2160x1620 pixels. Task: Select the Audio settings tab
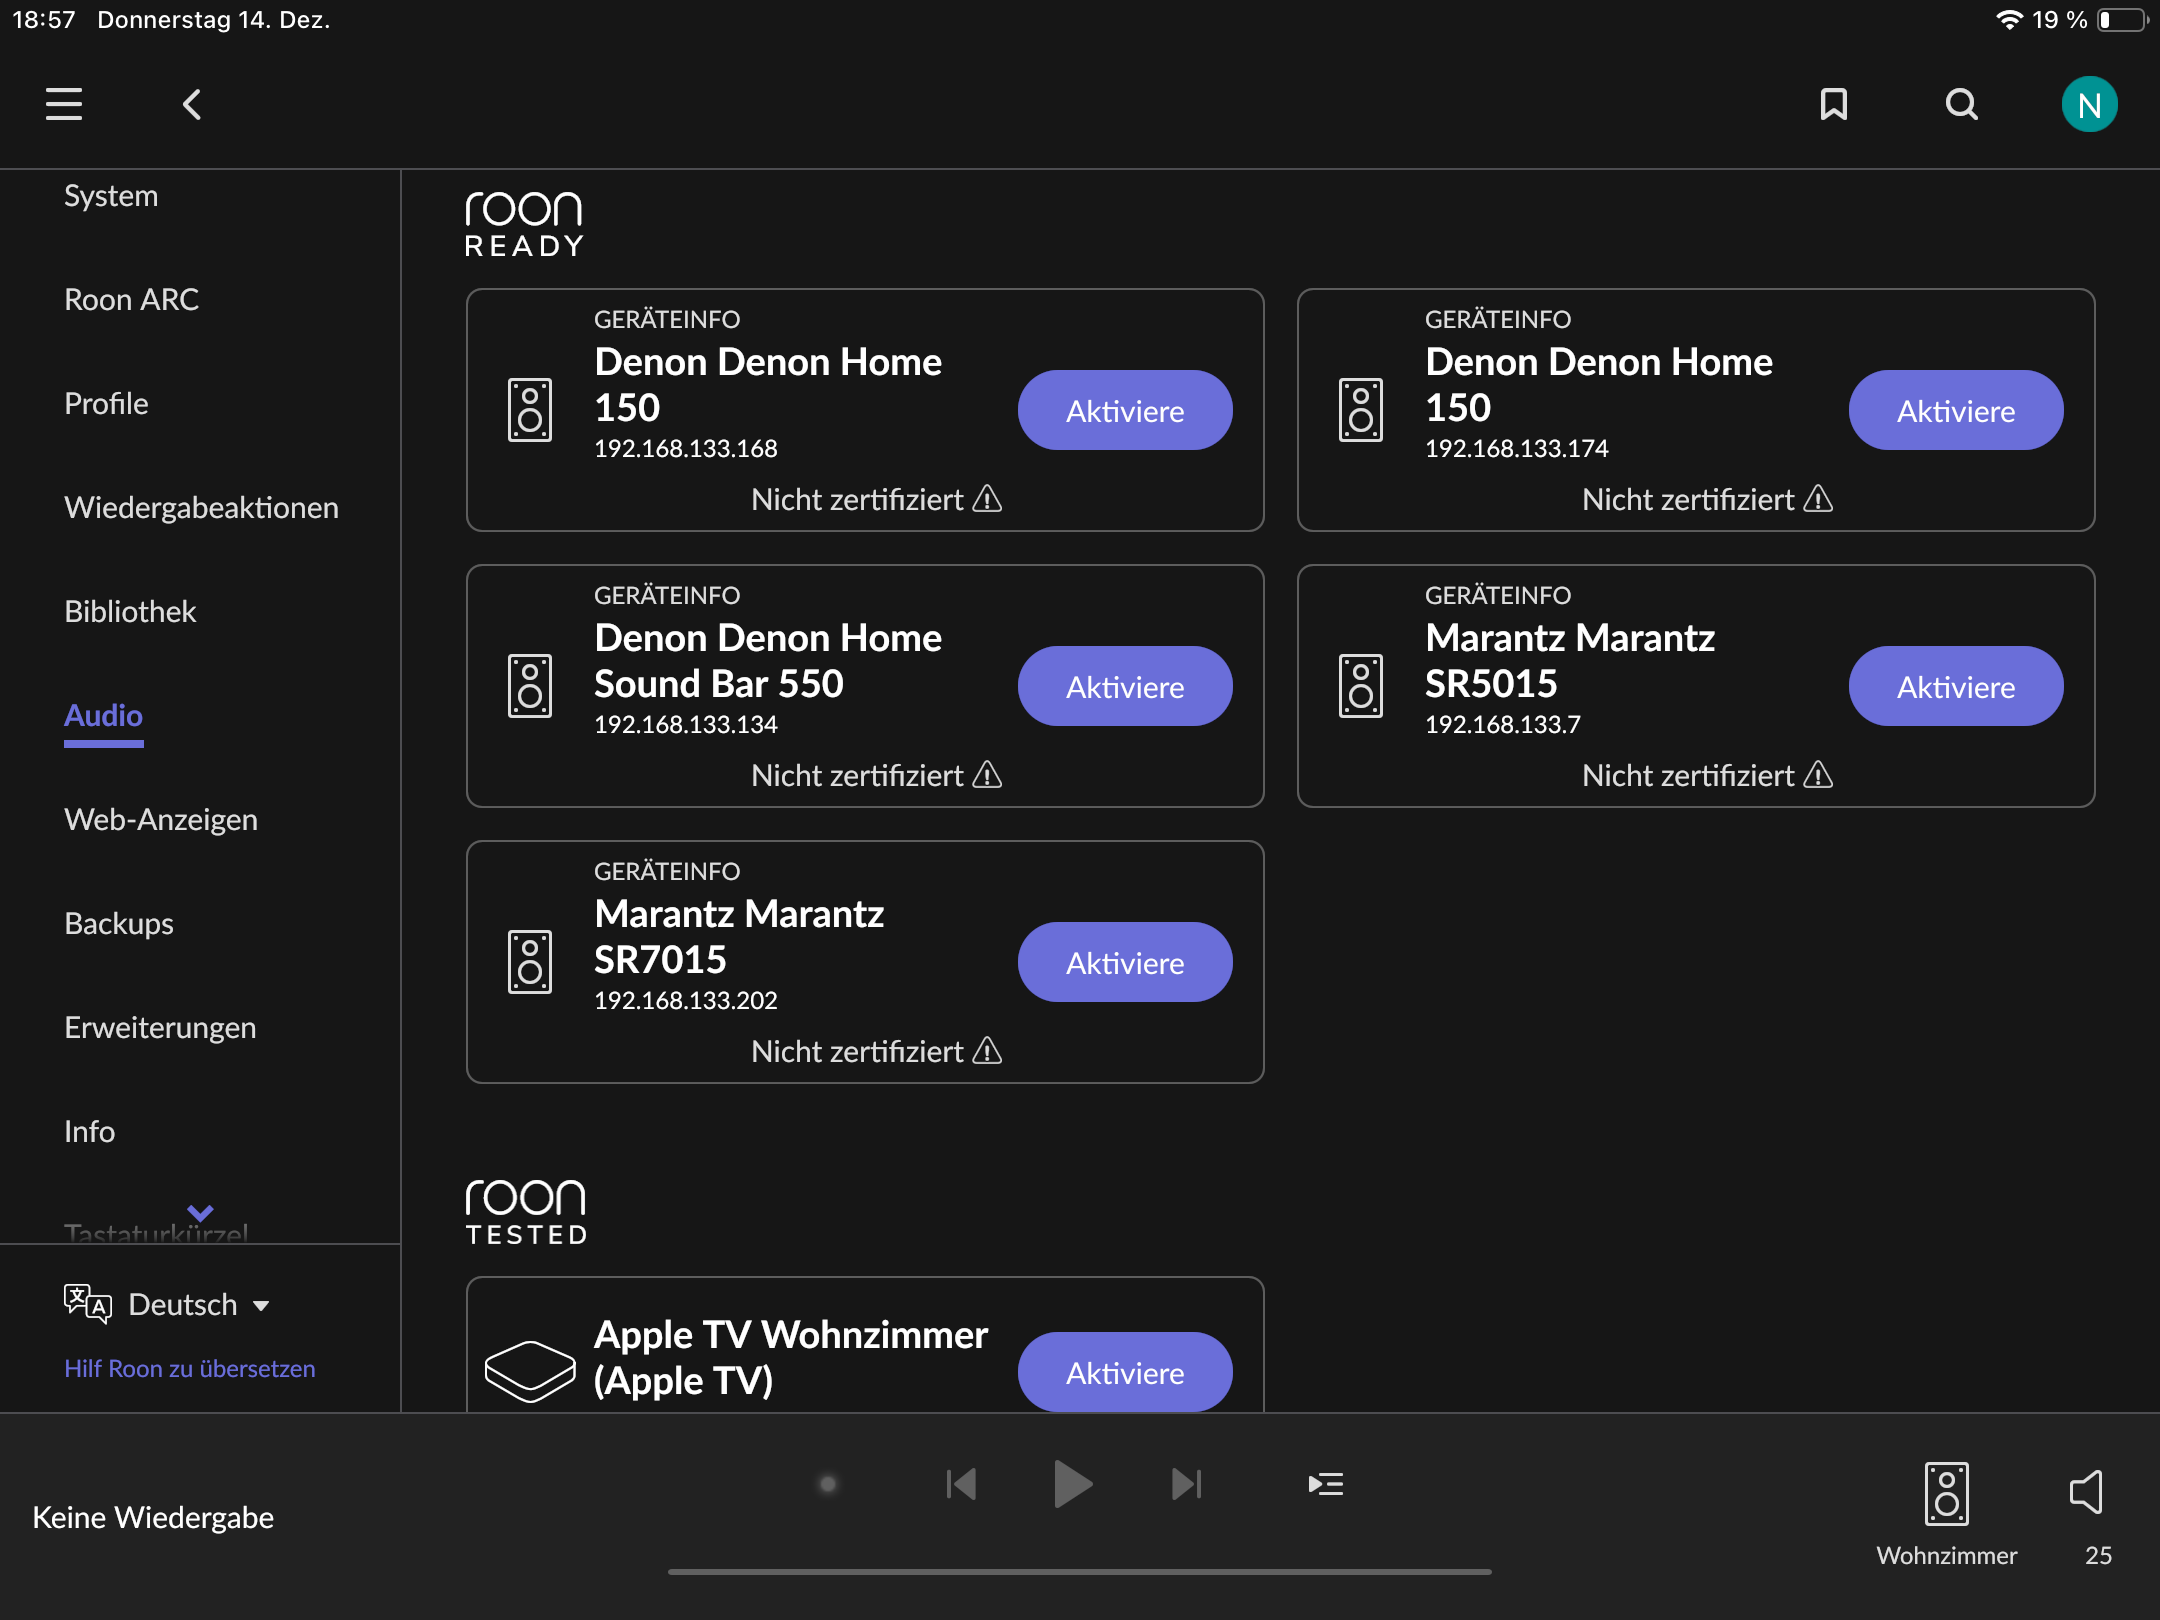103,716
